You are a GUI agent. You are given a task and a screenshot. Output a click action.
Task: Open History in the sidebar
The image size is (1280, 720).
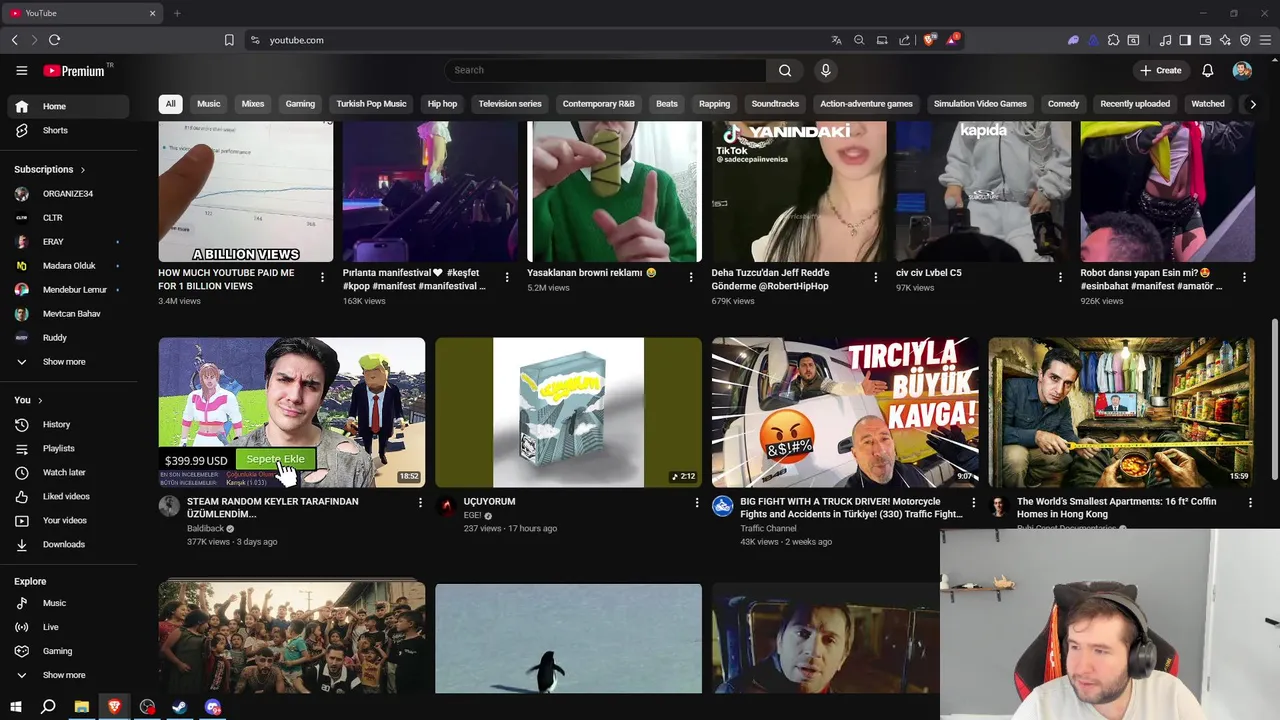coord(68,424)
